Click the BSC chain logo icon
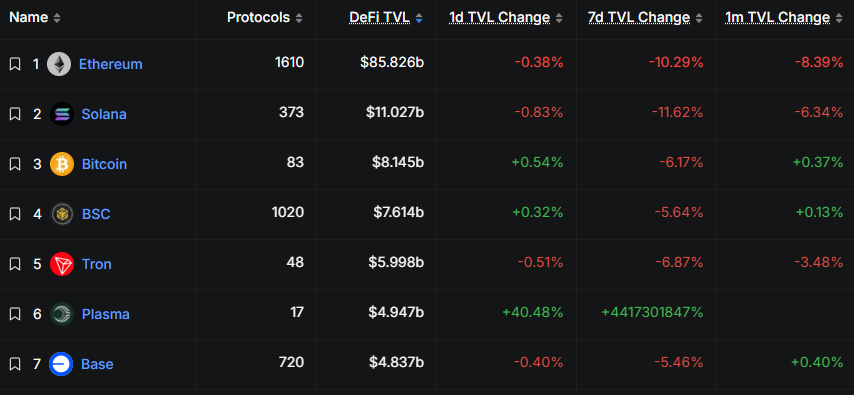The image size is (854, 395). (x=62, y=214)
